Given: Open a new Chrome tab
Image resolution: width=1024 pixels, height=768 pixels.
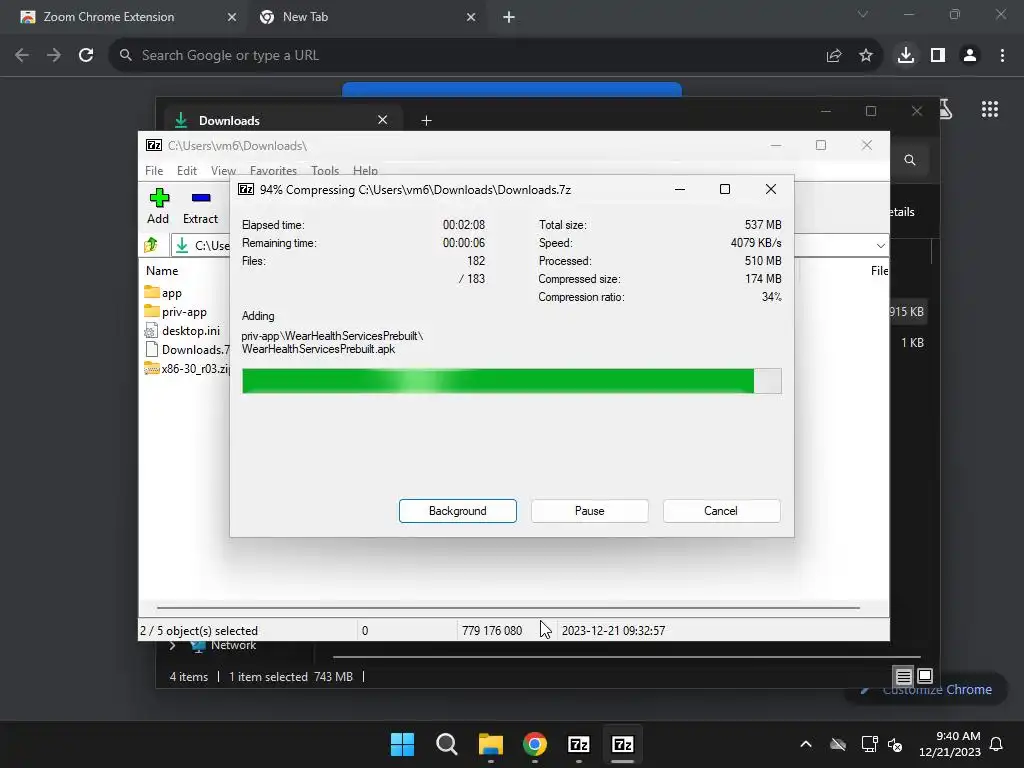Looking at the screenshot, I should [x=509, y=17].
